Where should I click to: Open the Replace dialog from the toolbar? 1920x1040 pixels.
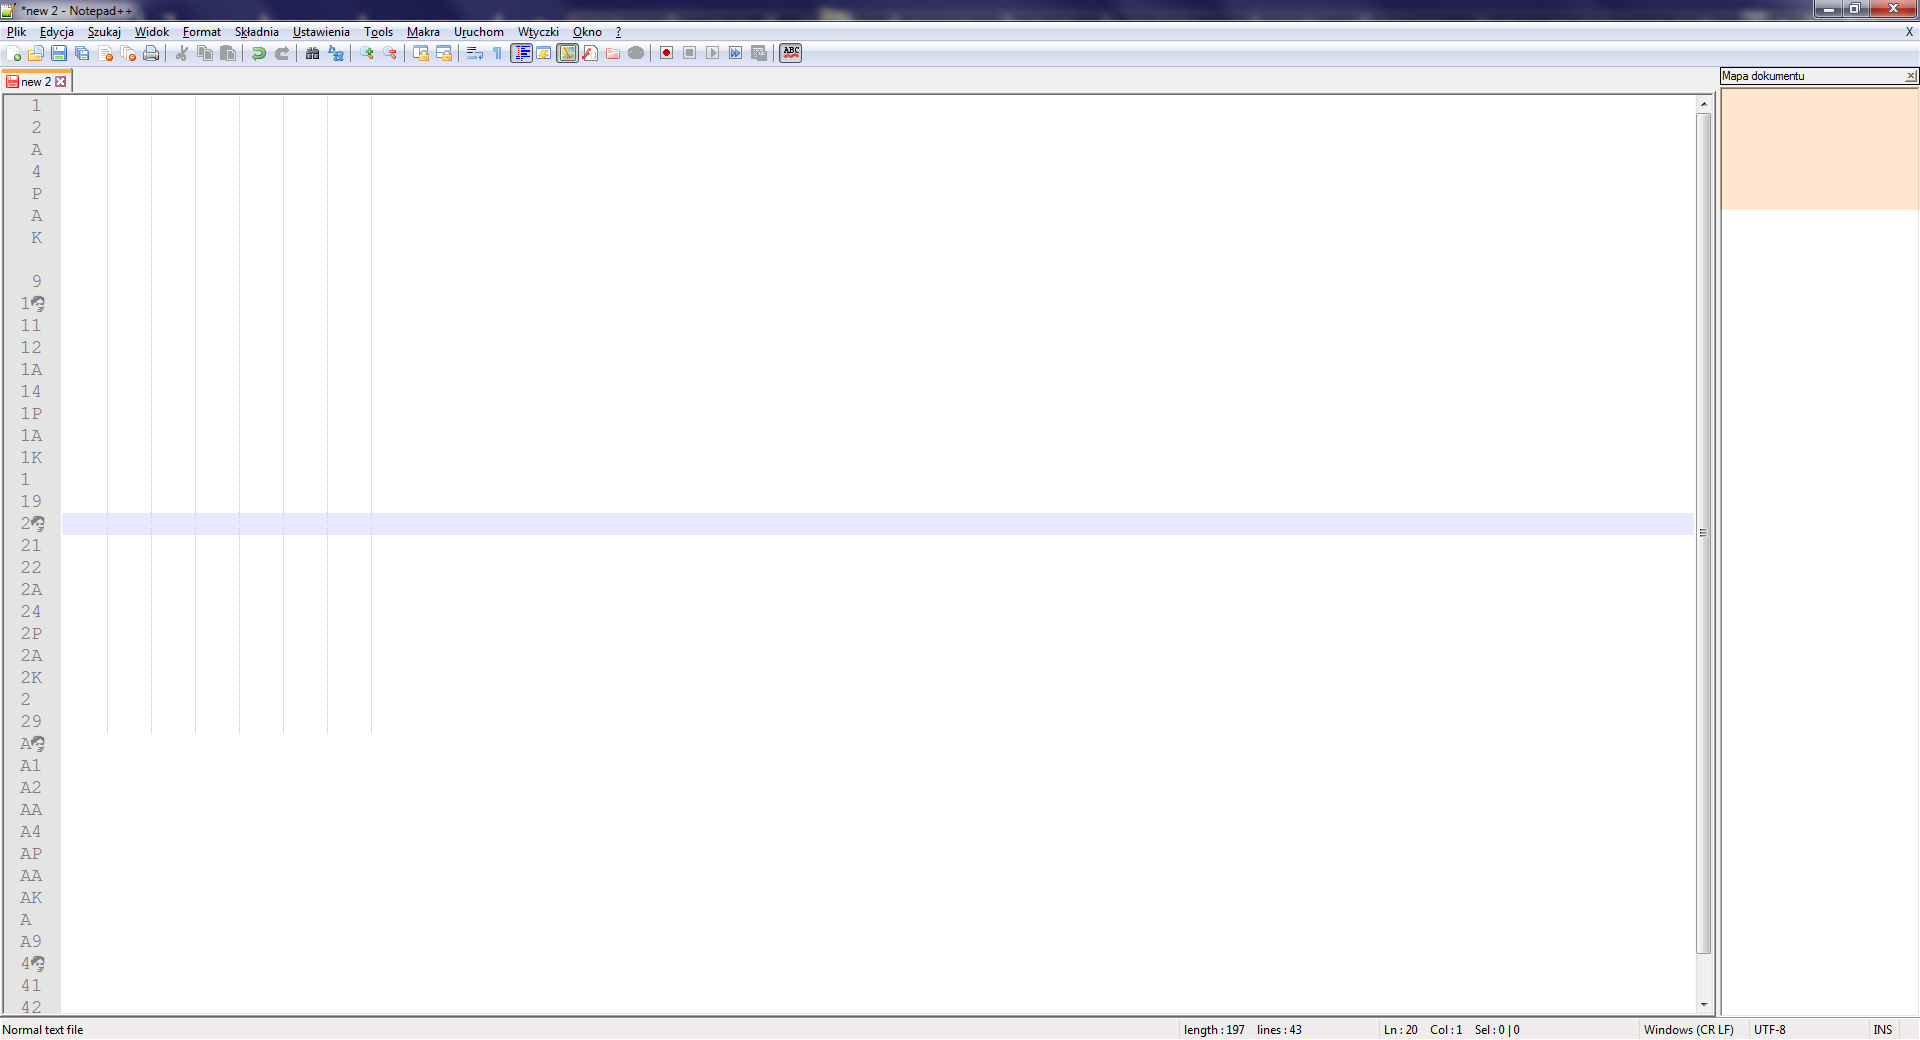tap(336, 53)
